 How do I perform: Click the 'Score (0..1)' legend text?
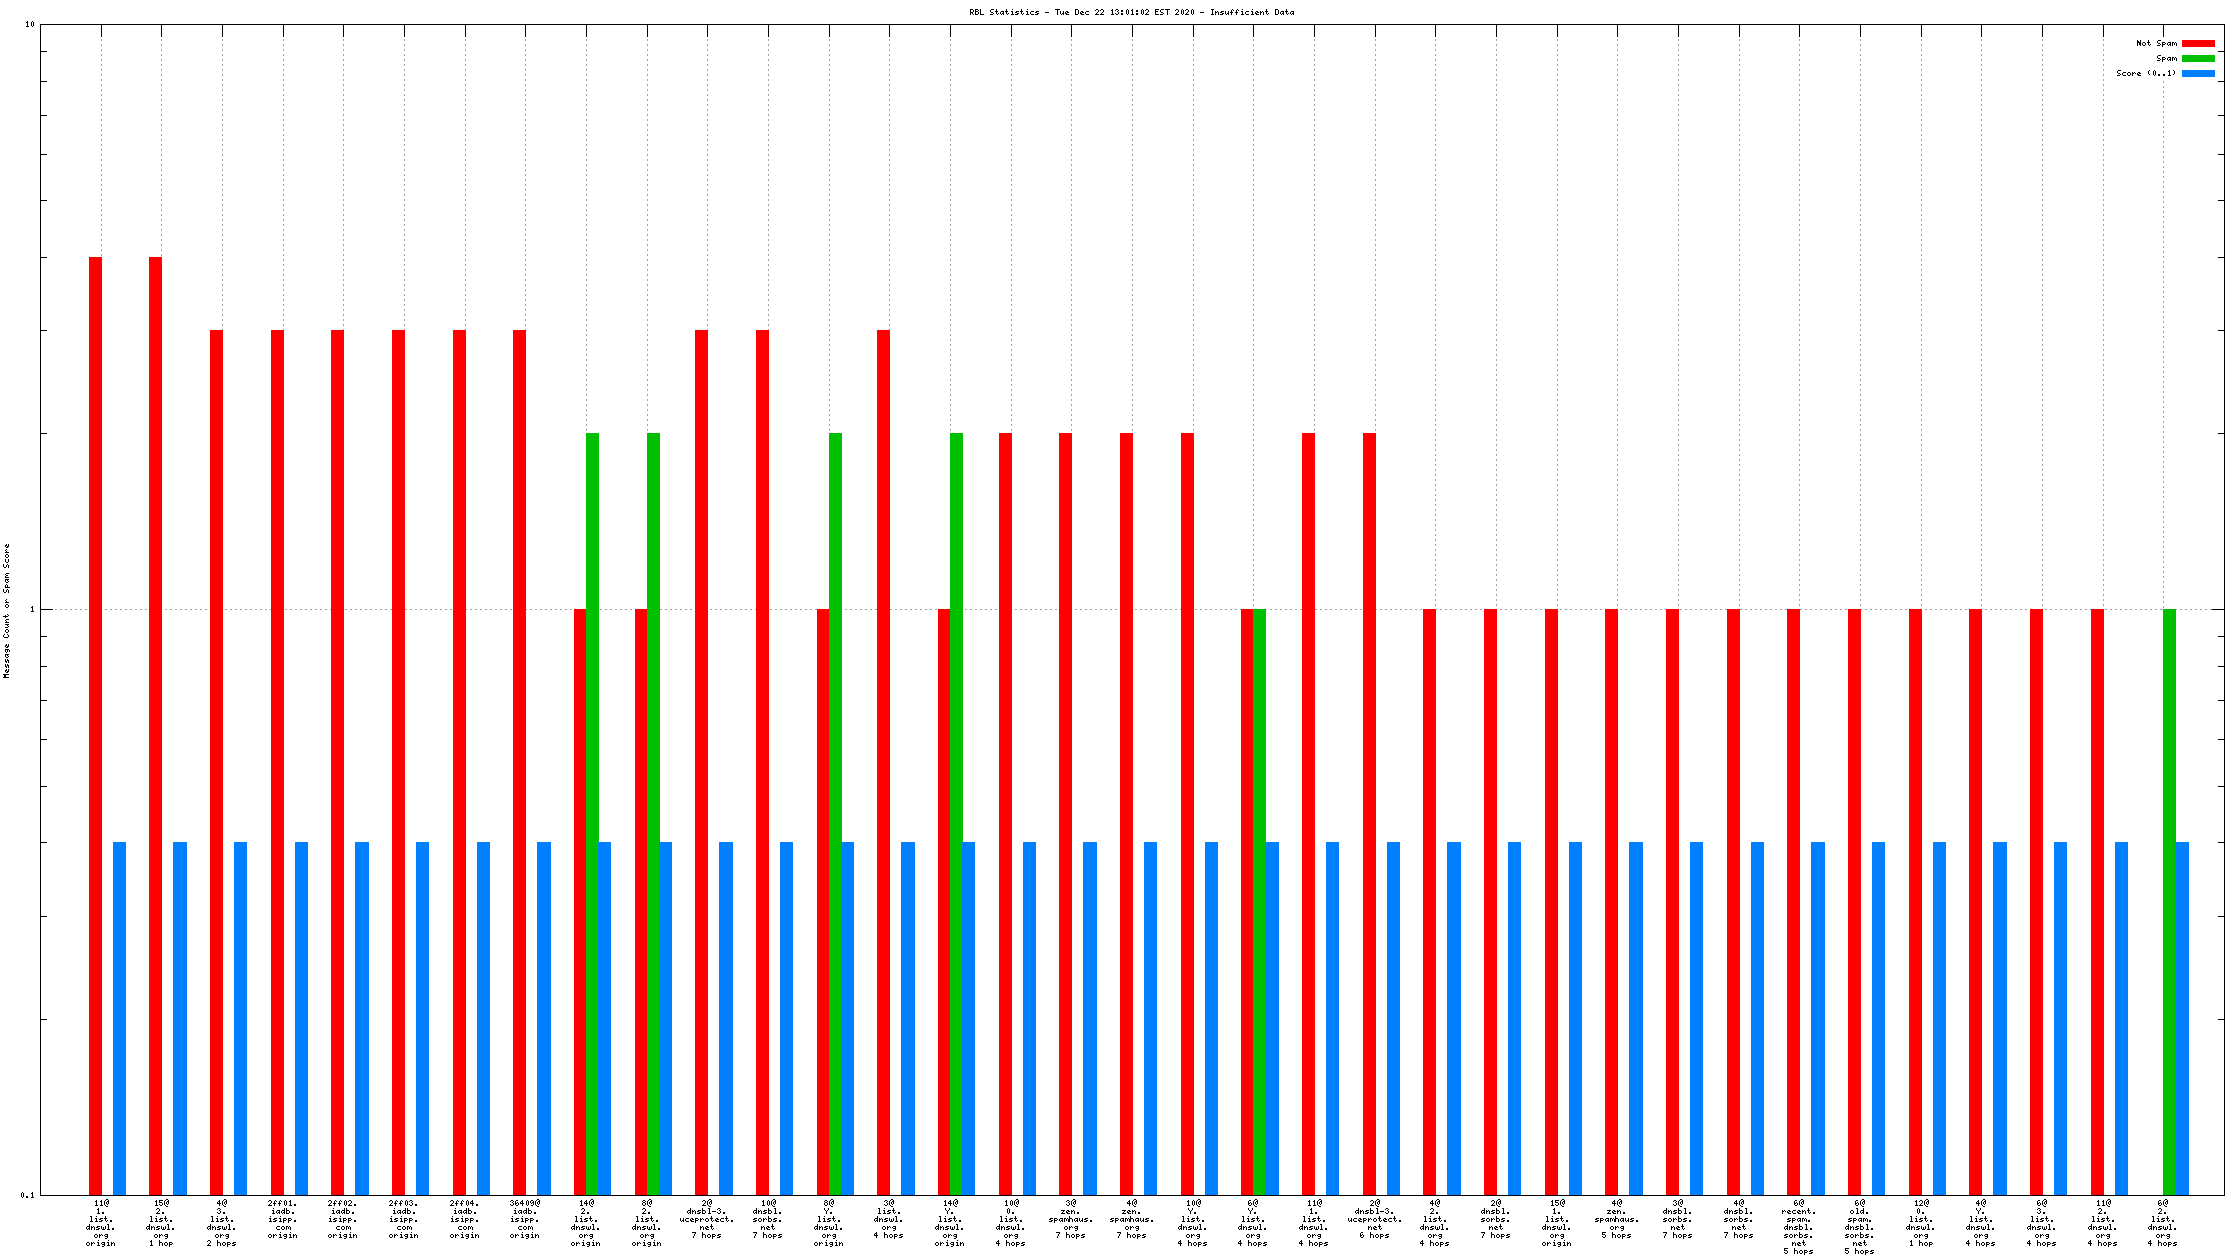click(2146, 74)
